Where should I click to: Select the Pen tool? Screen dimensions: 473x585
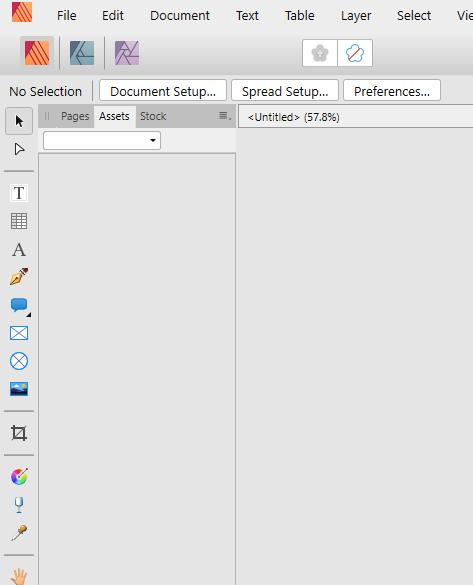[19, 277]
